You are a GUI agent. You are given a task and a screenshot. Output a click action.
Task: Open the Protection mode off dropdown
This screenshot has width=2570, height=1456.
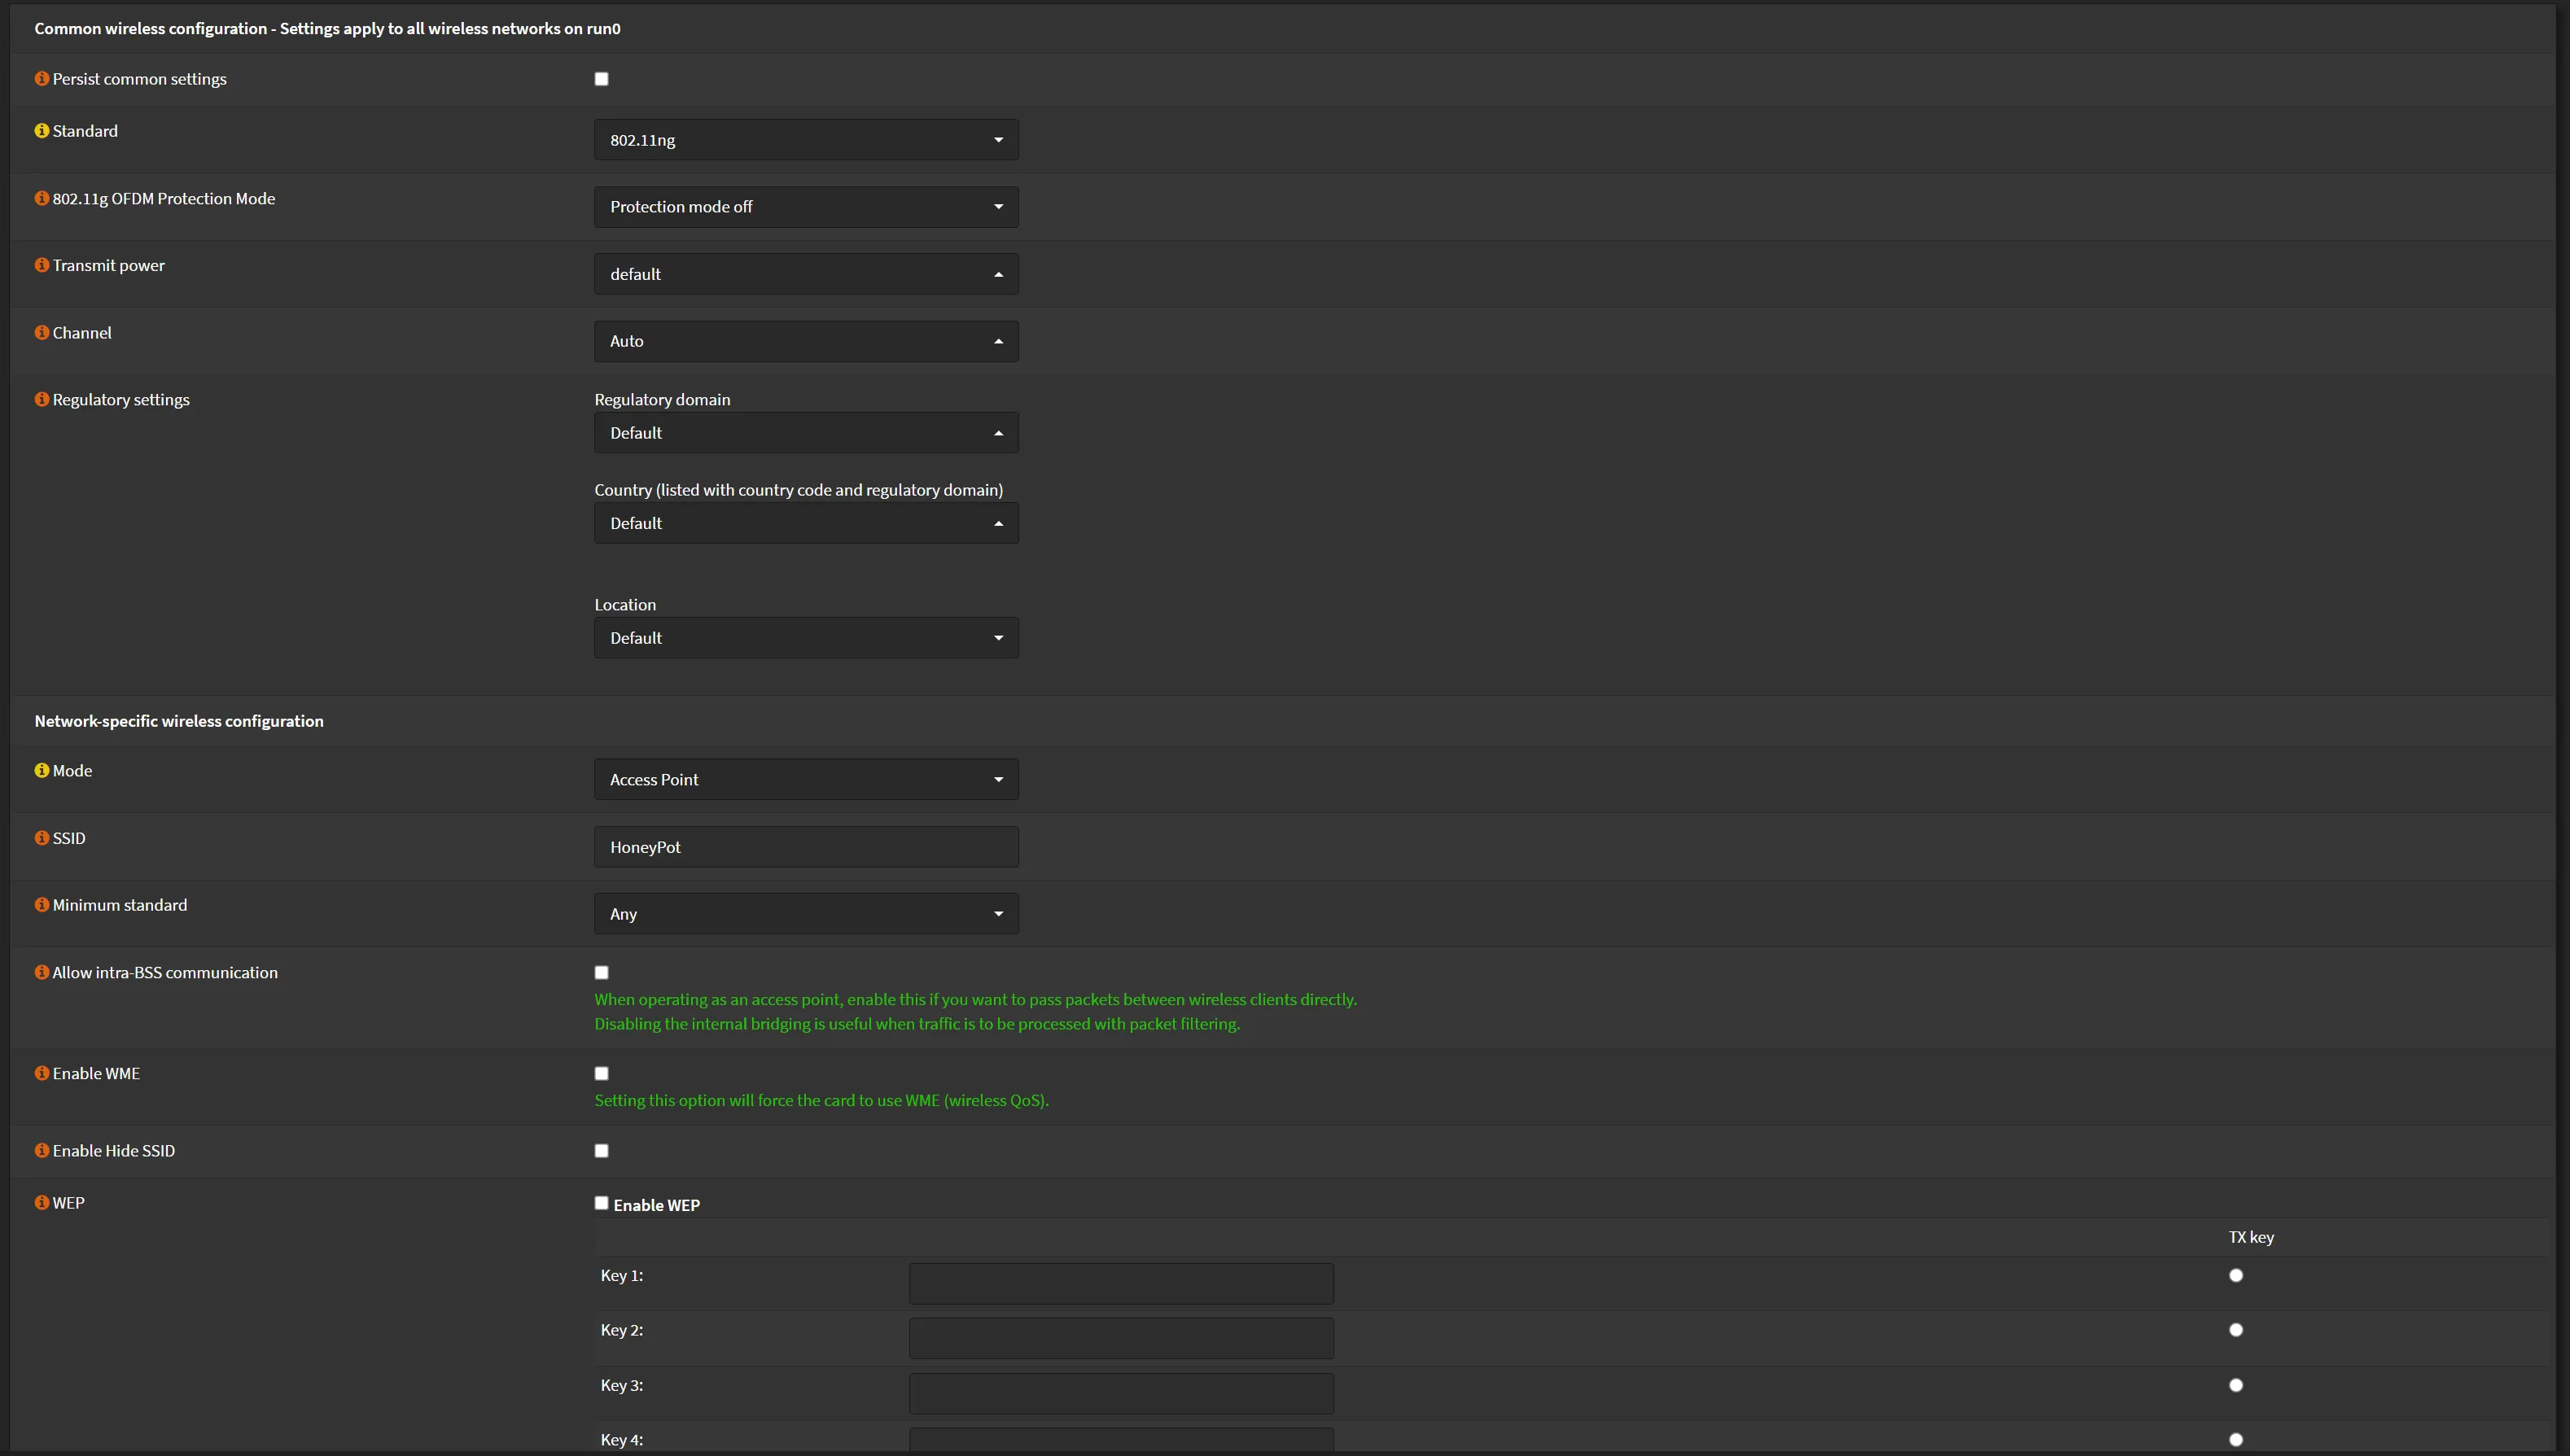(x=806, y=207)
